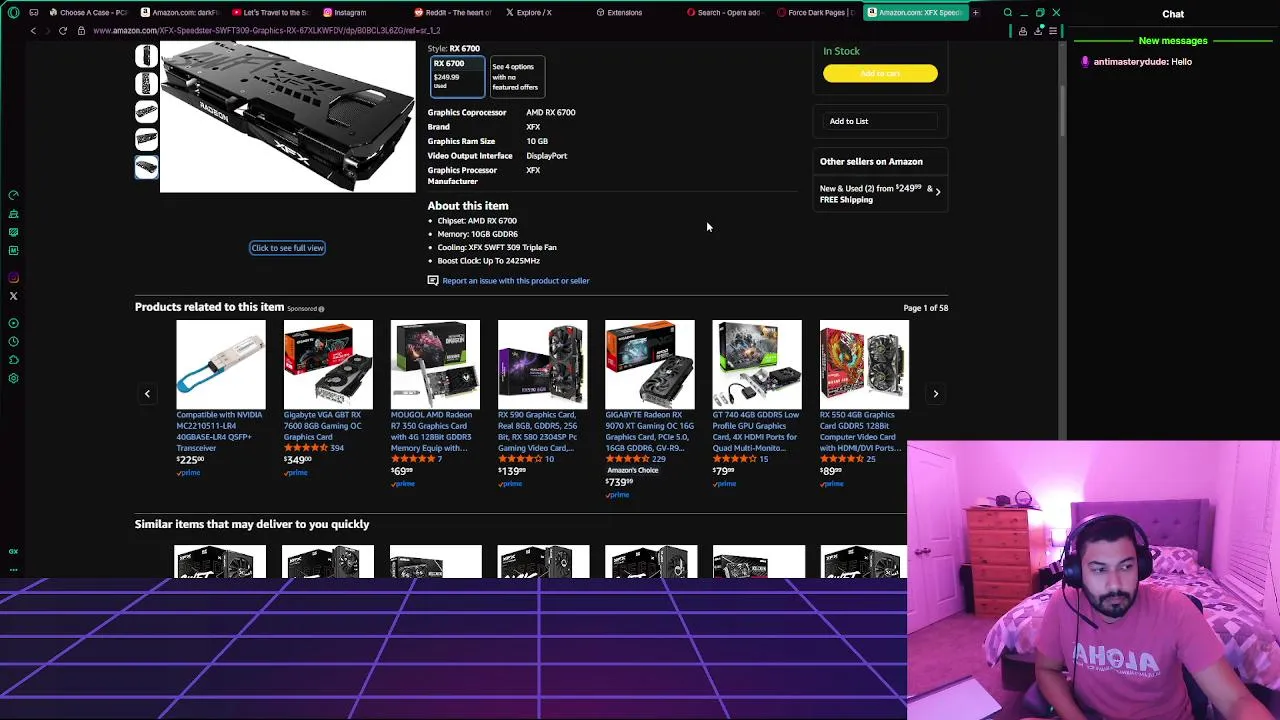Viewport: 1280px width, 720px height.
Task: Click RX 9070 XT product image
Action: click(x=650, y=365)
